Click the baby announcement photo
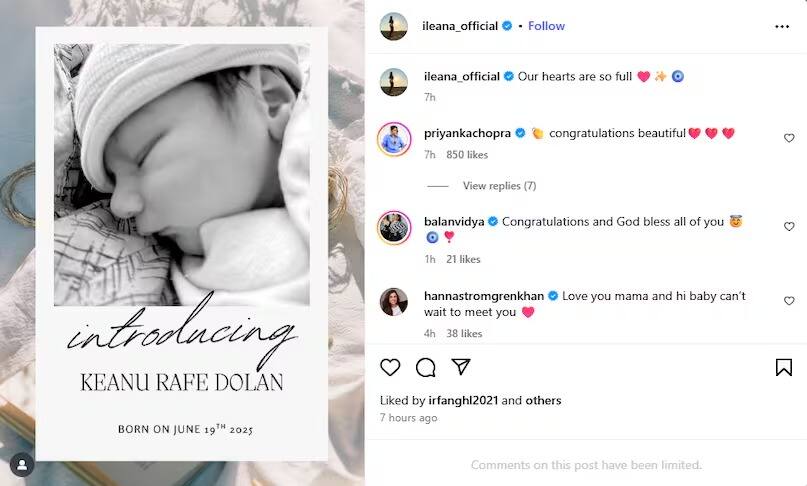807x486 pixels. click(182, 175)
